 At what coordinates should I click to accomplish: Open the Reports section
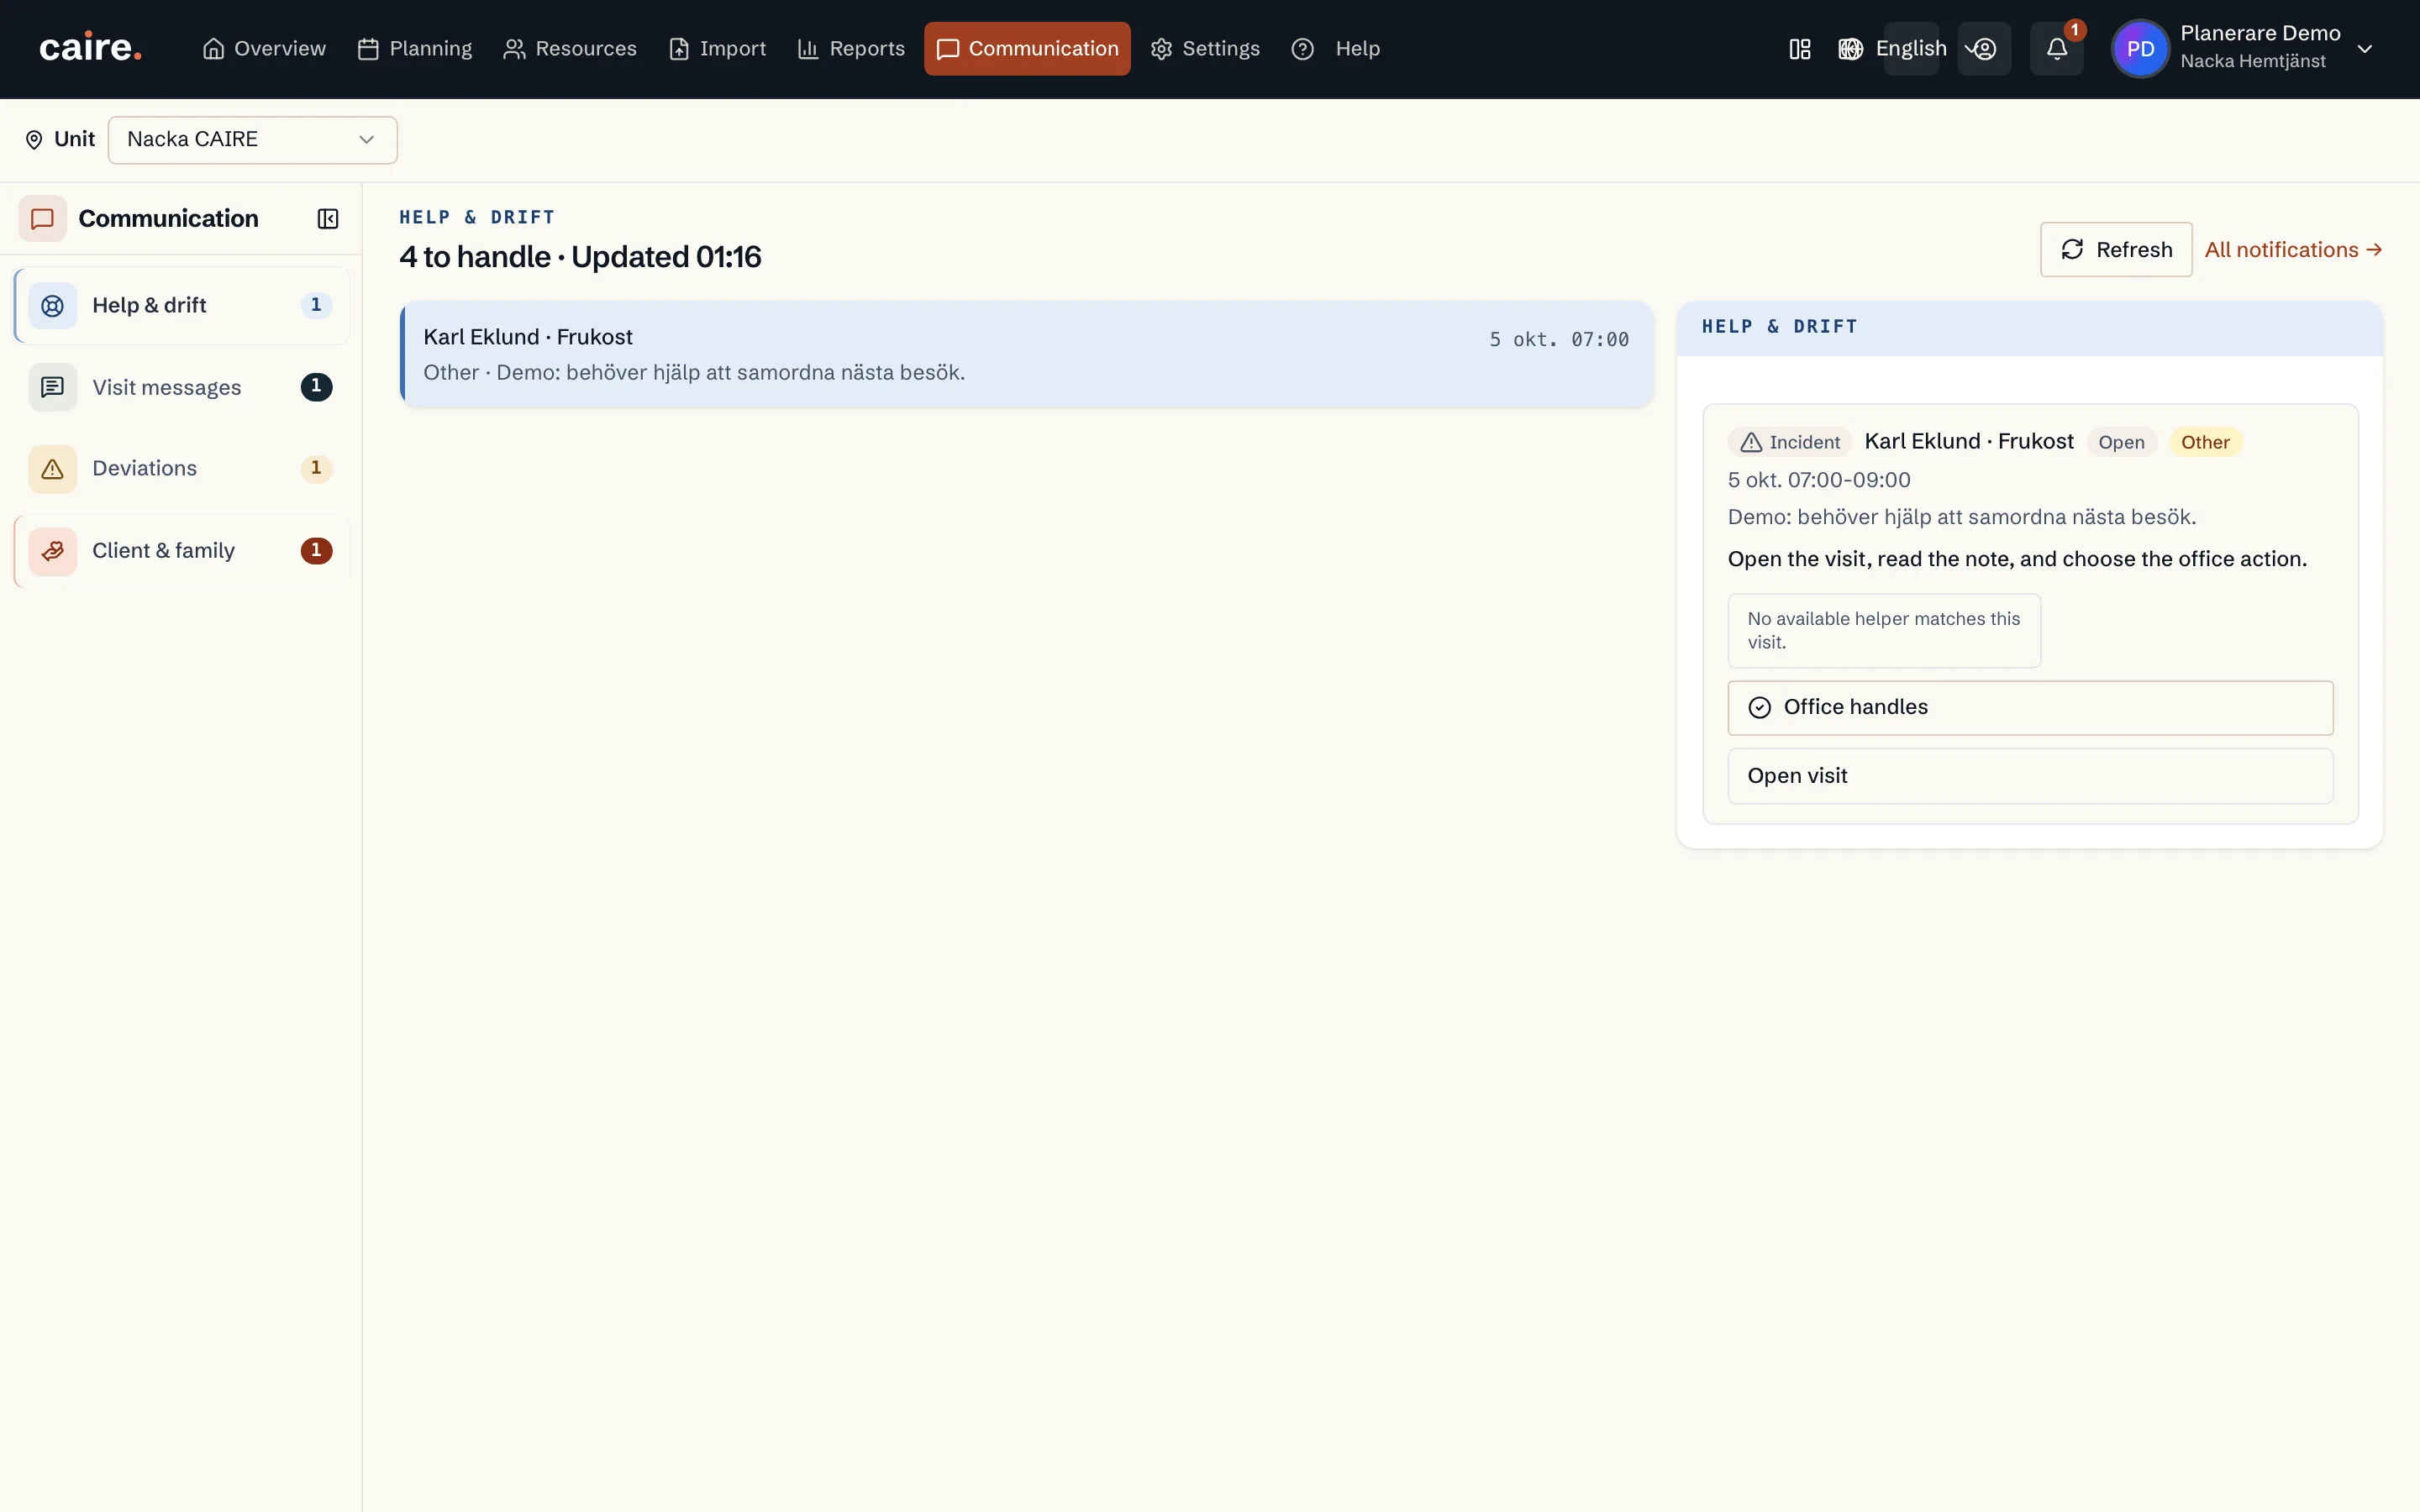(x=851, y=49)
